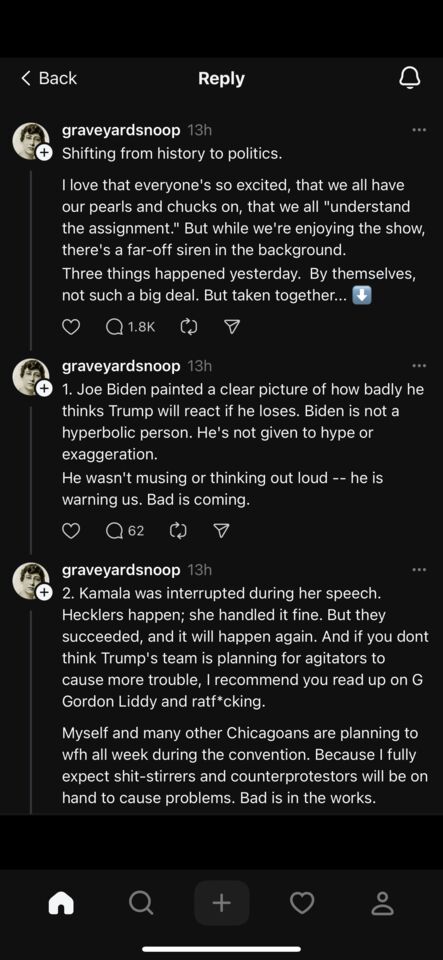Create a new thread with the plus button
This screenshot has width=443, height=960.
[222, 902]
